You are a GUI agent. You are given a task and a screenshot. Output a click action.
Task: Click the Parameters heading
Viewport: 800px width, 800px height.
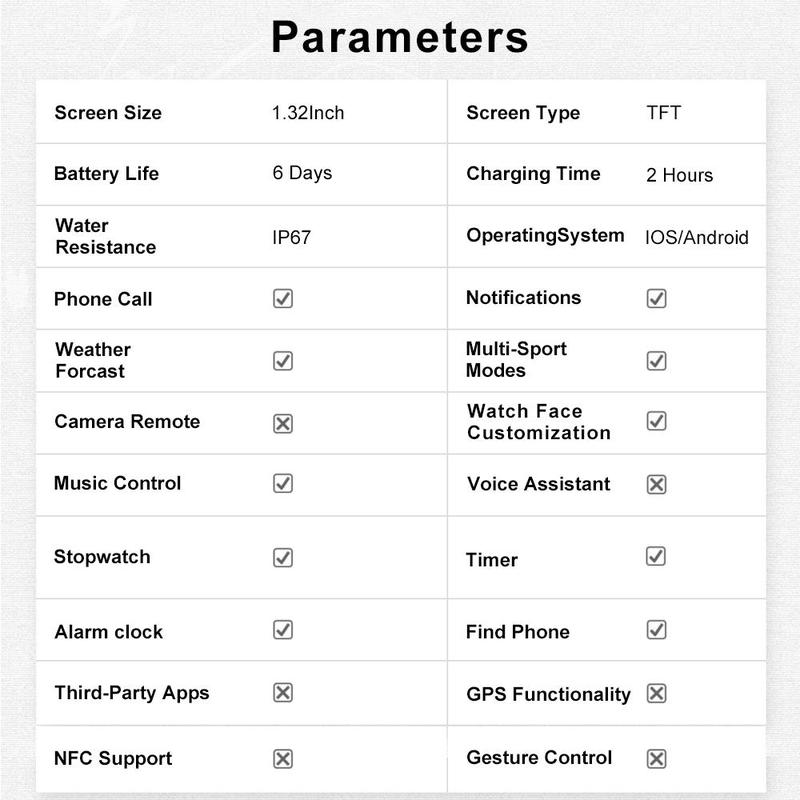[x=400, y=37]
